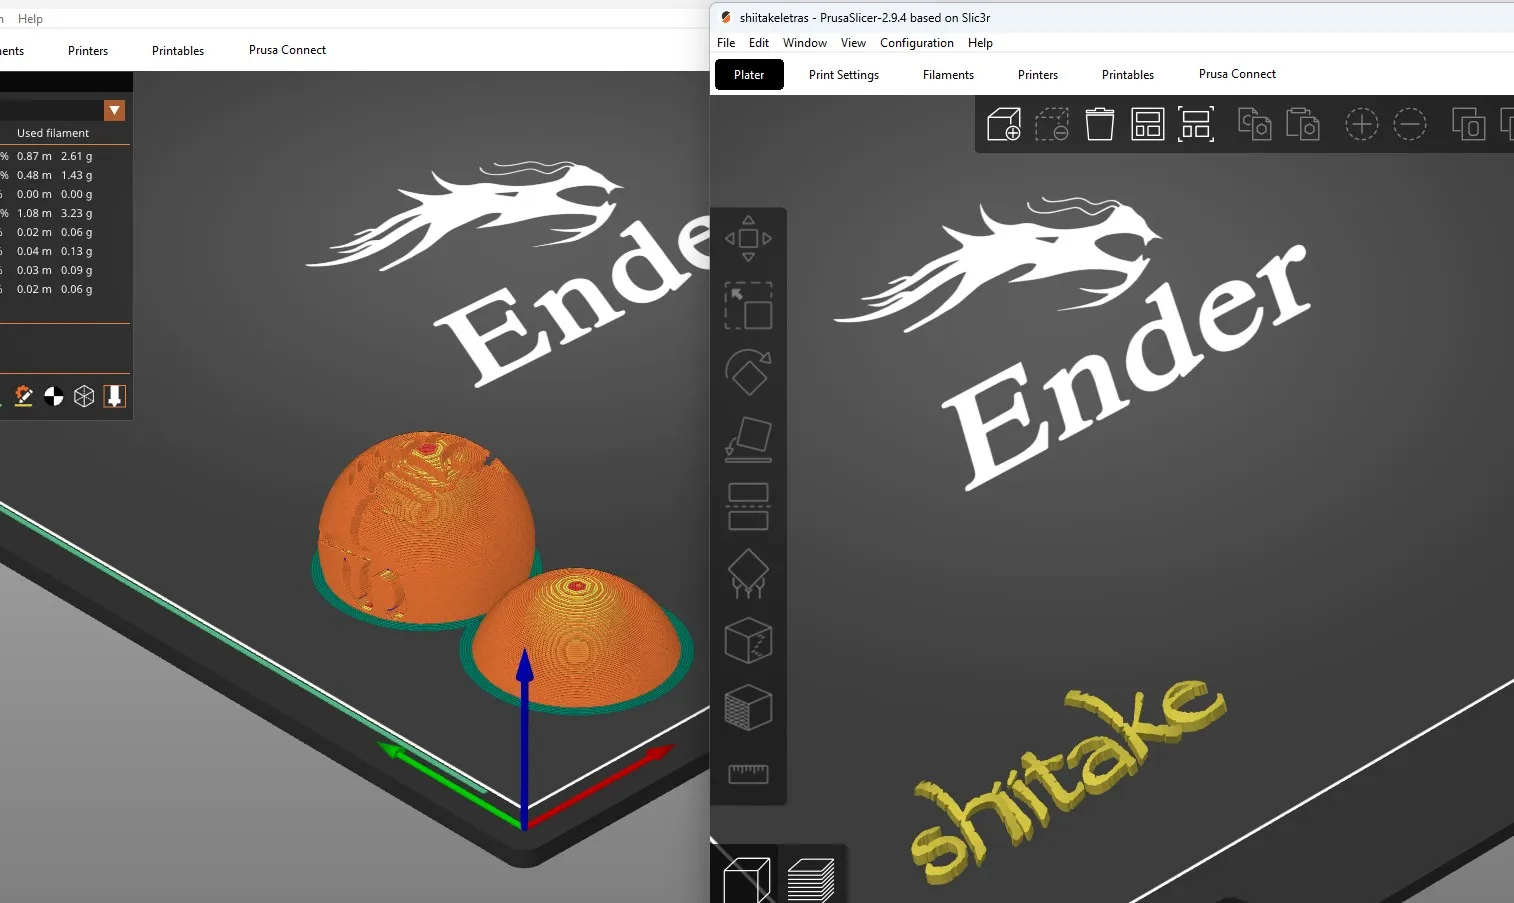Viewport: 1514px width, 903px height.
Task: Click the smaller orange dome near the axes
Action: pyautogui.click(x=579, y=636)
